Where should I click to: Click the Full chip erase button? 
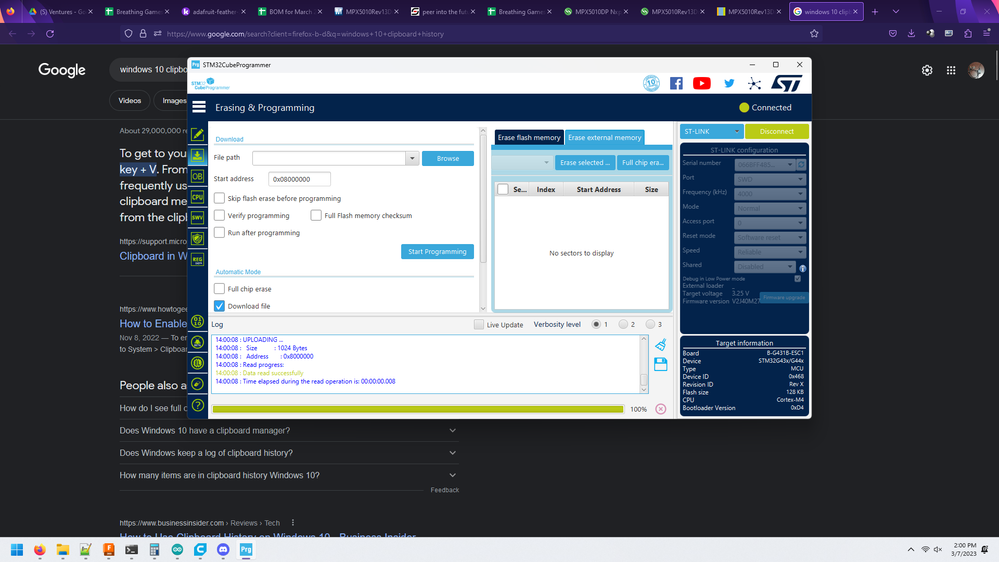click(x=643, y=162)
